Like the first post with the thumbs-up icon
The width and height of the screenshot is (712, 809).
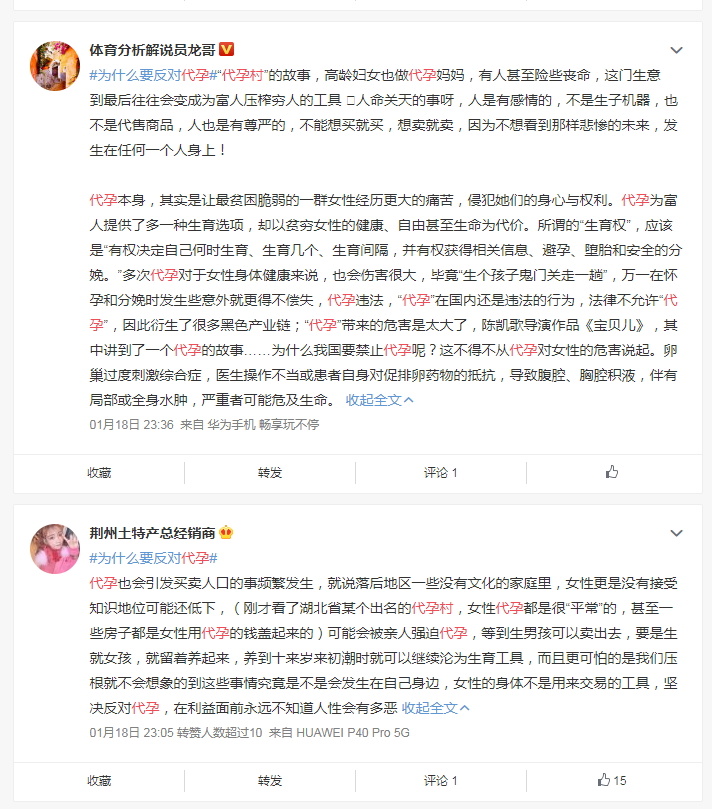click(612, 472)
